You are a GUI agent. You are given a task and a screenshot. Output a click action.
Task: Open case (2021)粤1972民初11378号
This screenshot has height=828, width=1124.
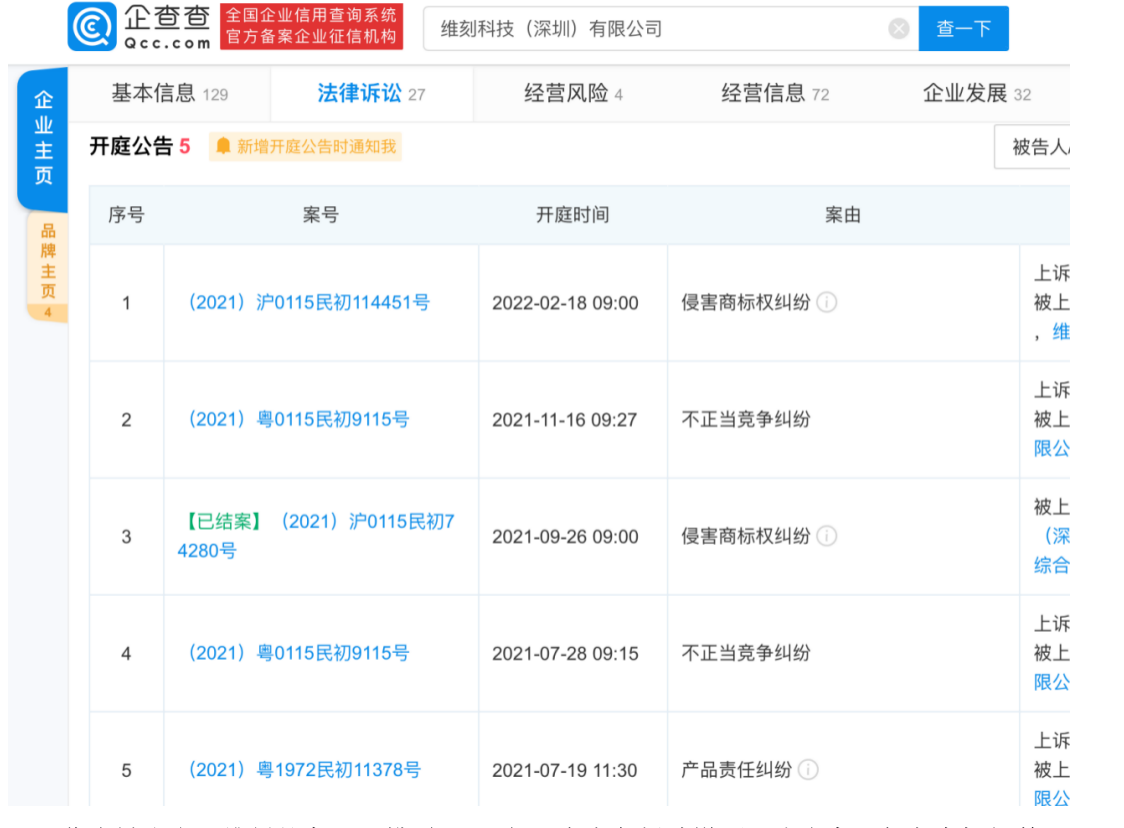click(304, 770)
